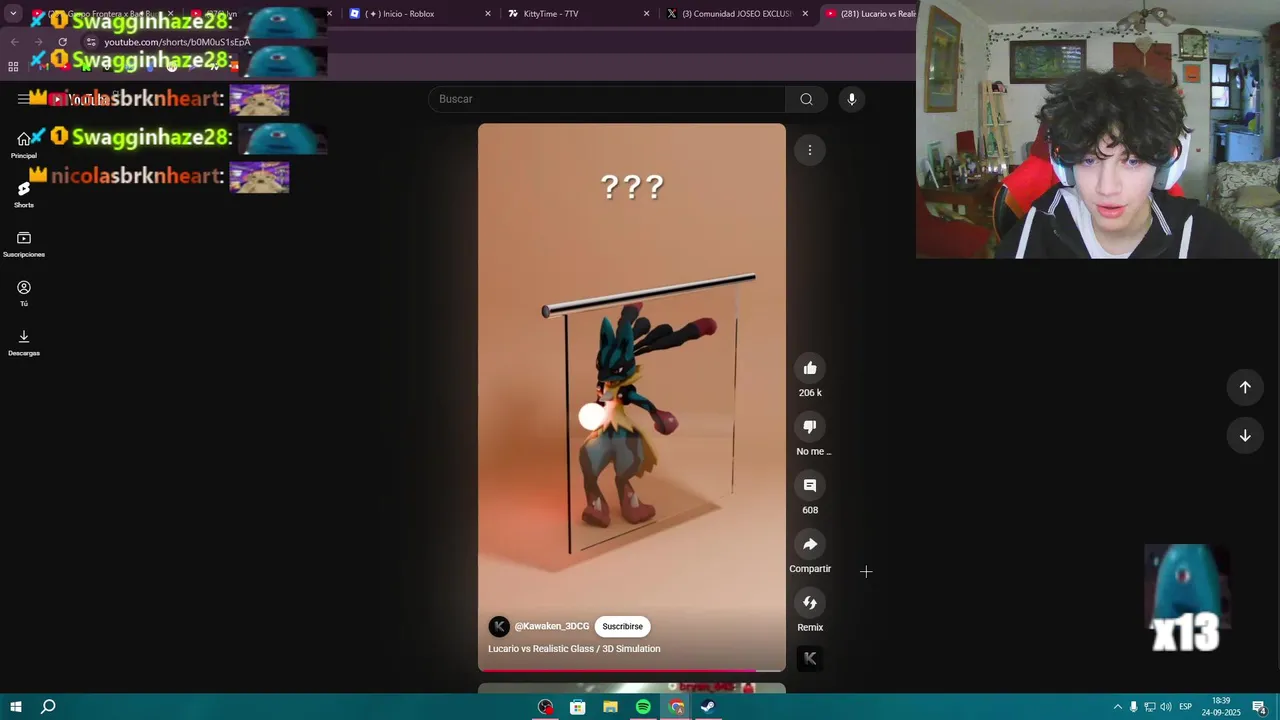Click title Lucario vs Realistic Glass / 3D Simulation
Screen dimensions: 1280x720
574,649
